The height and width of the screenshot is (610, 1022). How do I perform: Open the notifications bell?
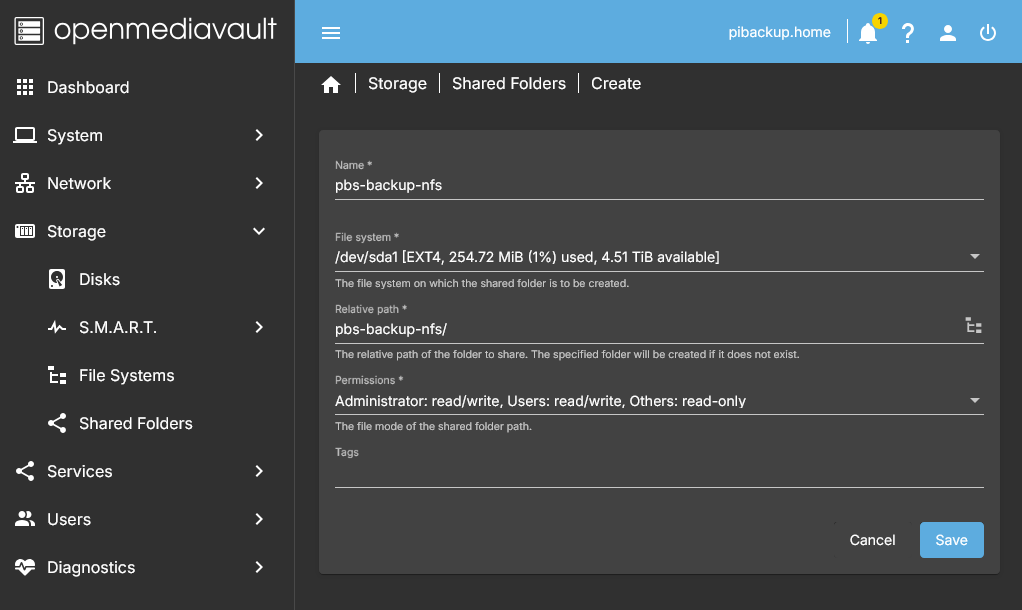coord(868,33)
